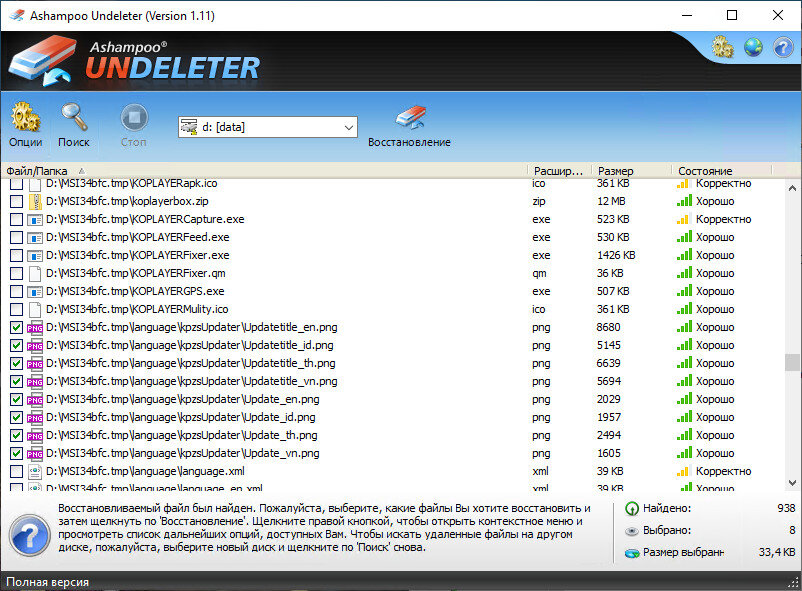Uncheck the box for Updatetitle_vn.png
The image size is (802, 591).
(16, 382)
